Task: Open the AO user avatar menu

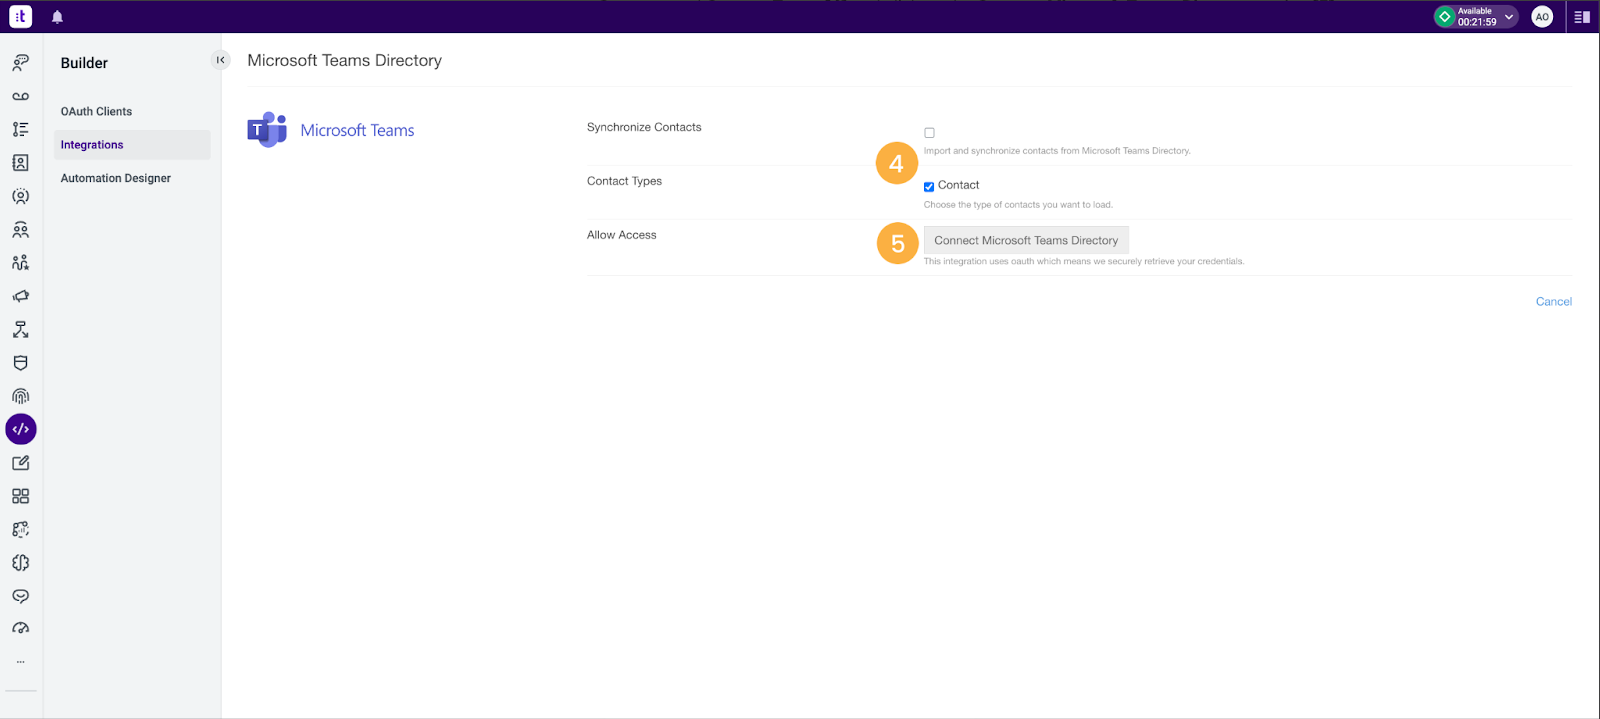Action: [x=1542, y=17]
